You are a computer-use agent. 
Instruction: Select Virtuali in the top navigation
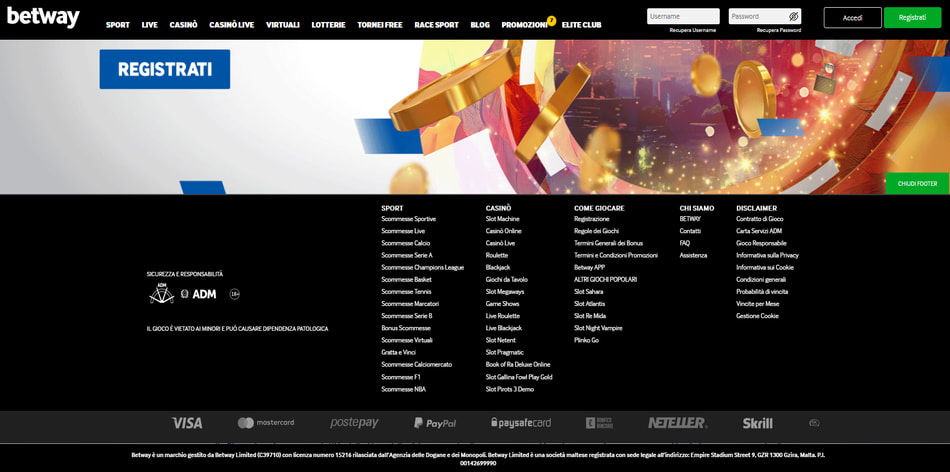click(x=283, y=25)
